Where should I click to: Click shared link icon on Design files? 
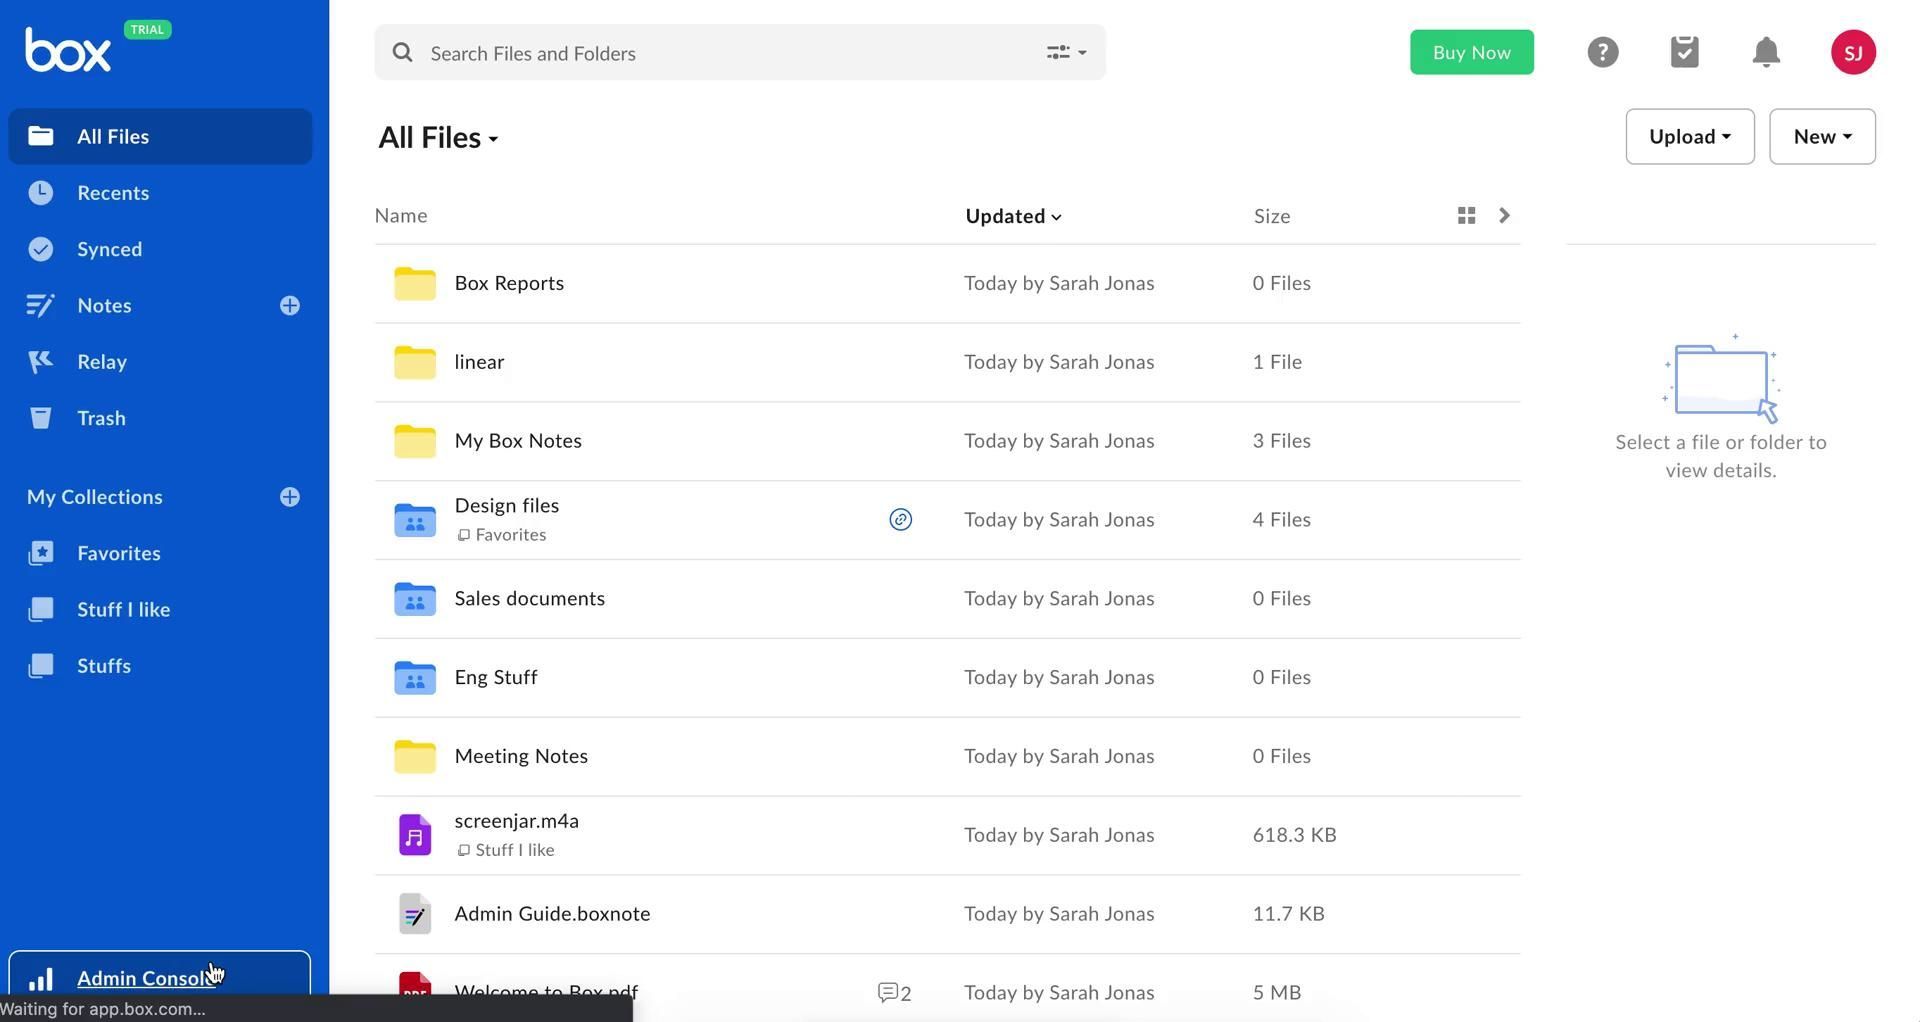tap(900, 519)
